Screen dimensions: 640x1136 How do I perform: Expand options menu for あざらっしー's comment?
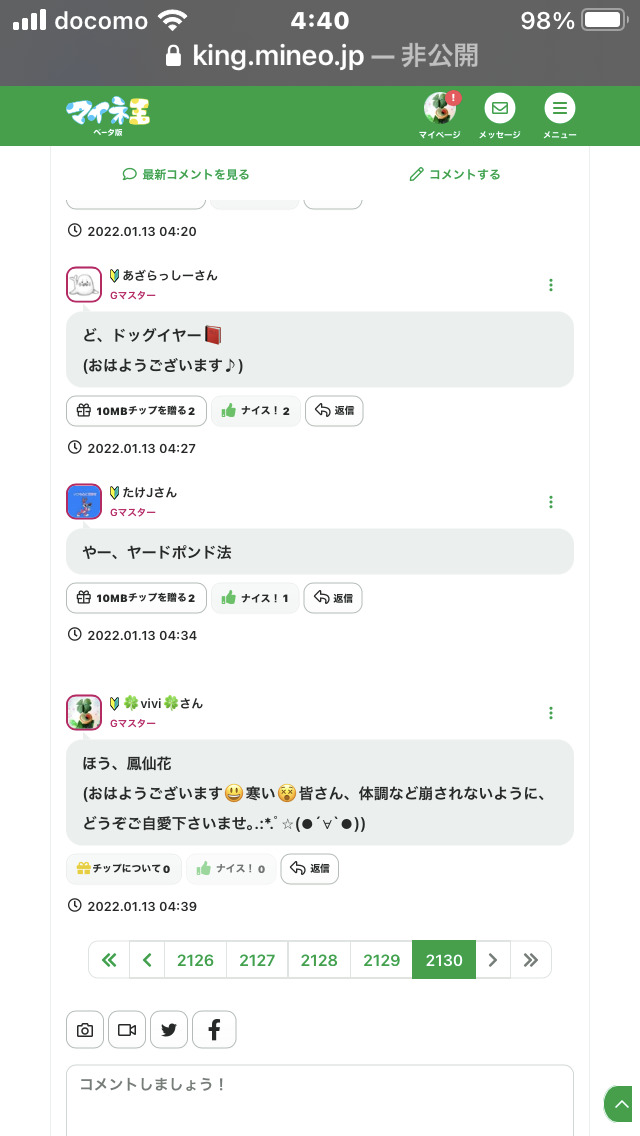551,285
